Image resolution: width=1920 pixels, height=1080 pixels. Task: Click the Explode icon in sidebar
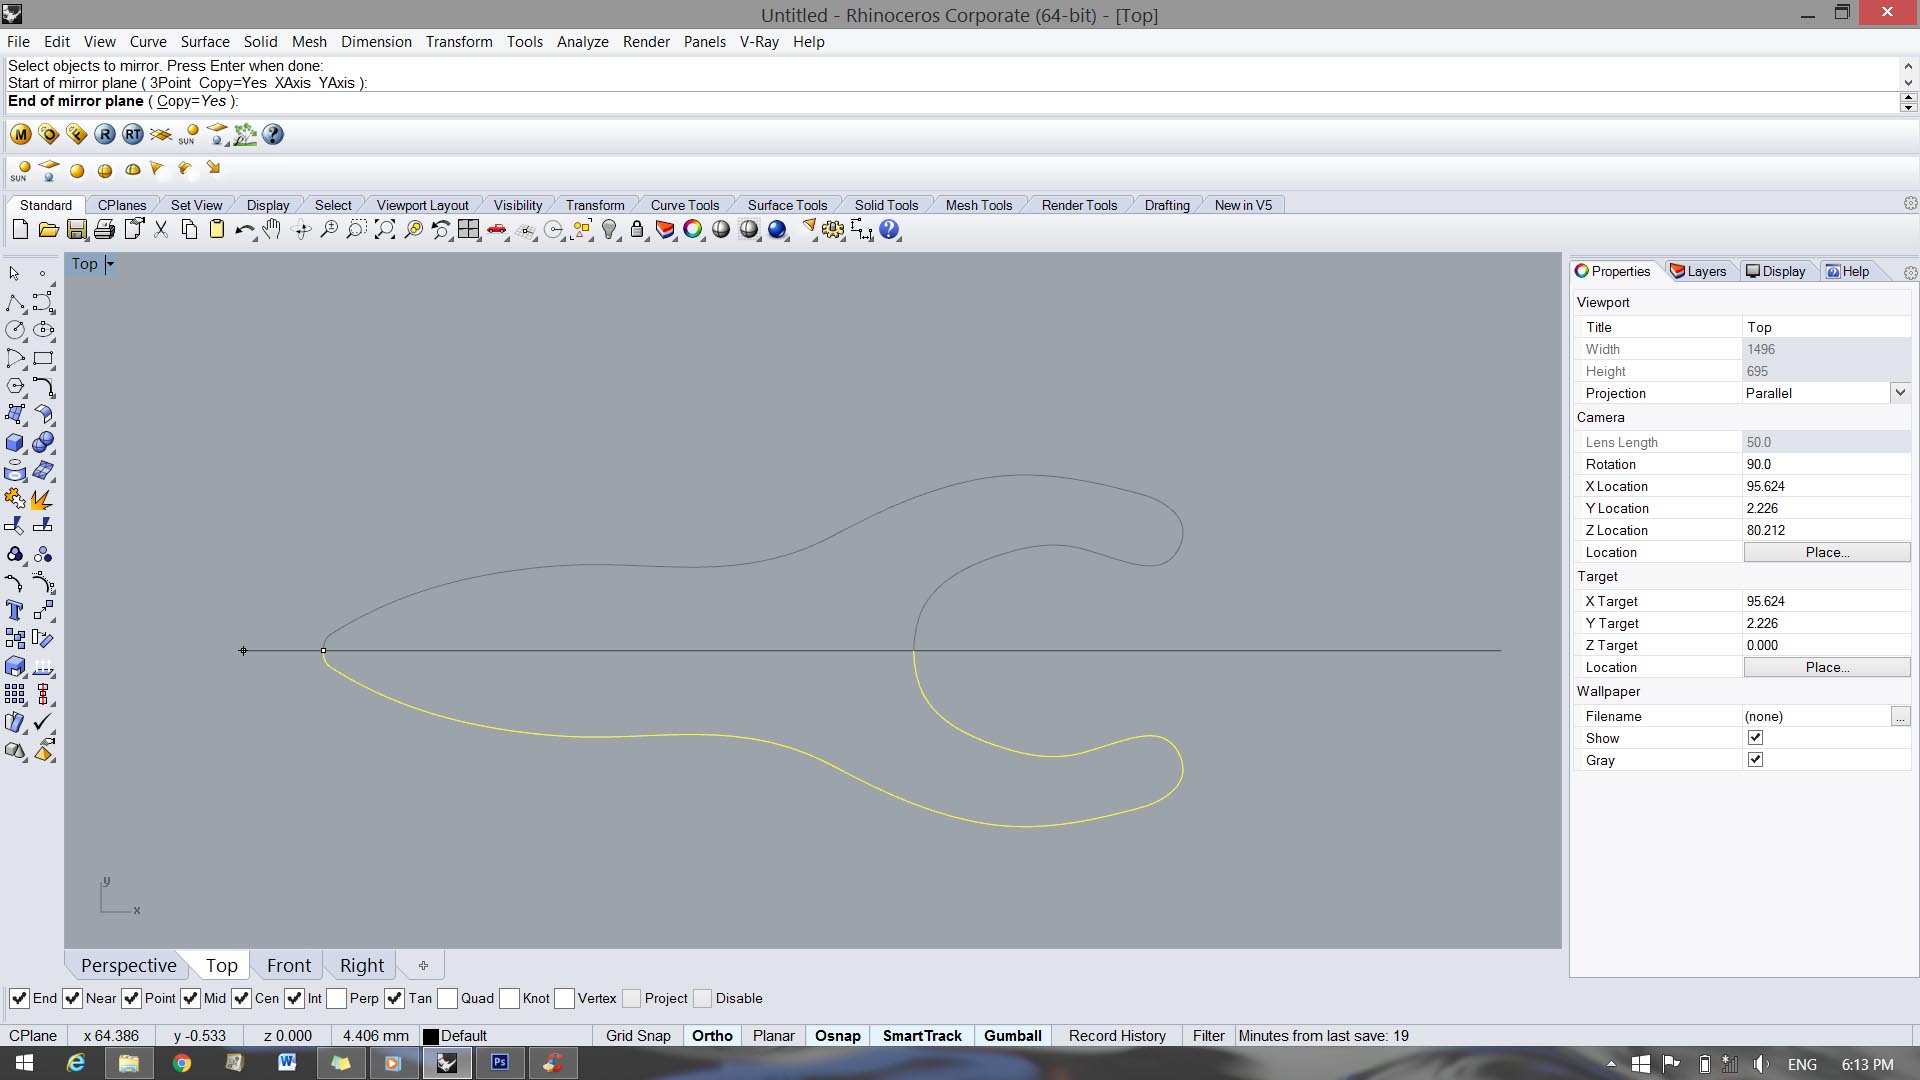43,498
